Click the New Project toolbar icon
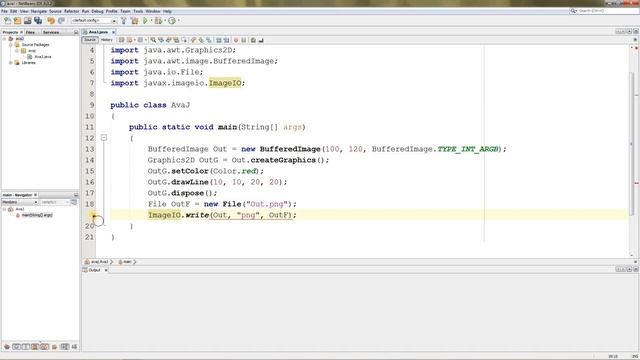This screenshot has width=640, height=360. pyautogui.click(x=17, y=20)
